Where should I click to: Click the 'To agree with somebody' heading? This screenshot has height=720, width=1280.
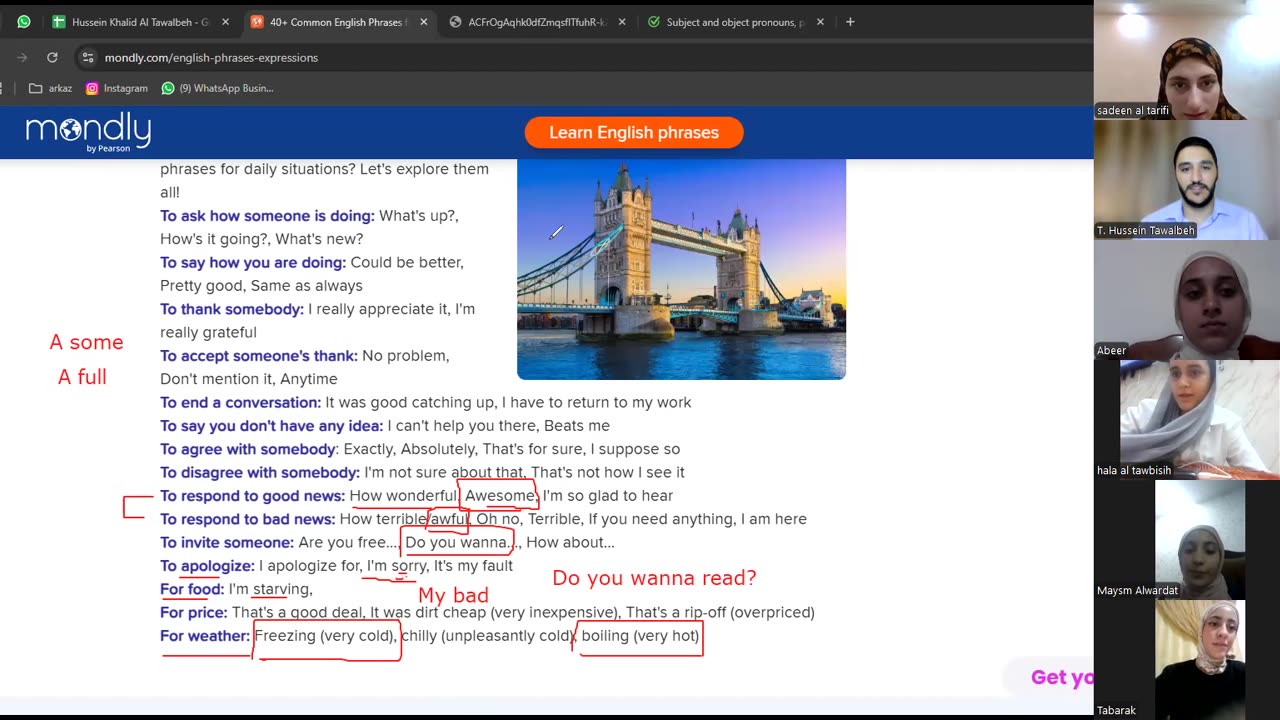point(248,450)
